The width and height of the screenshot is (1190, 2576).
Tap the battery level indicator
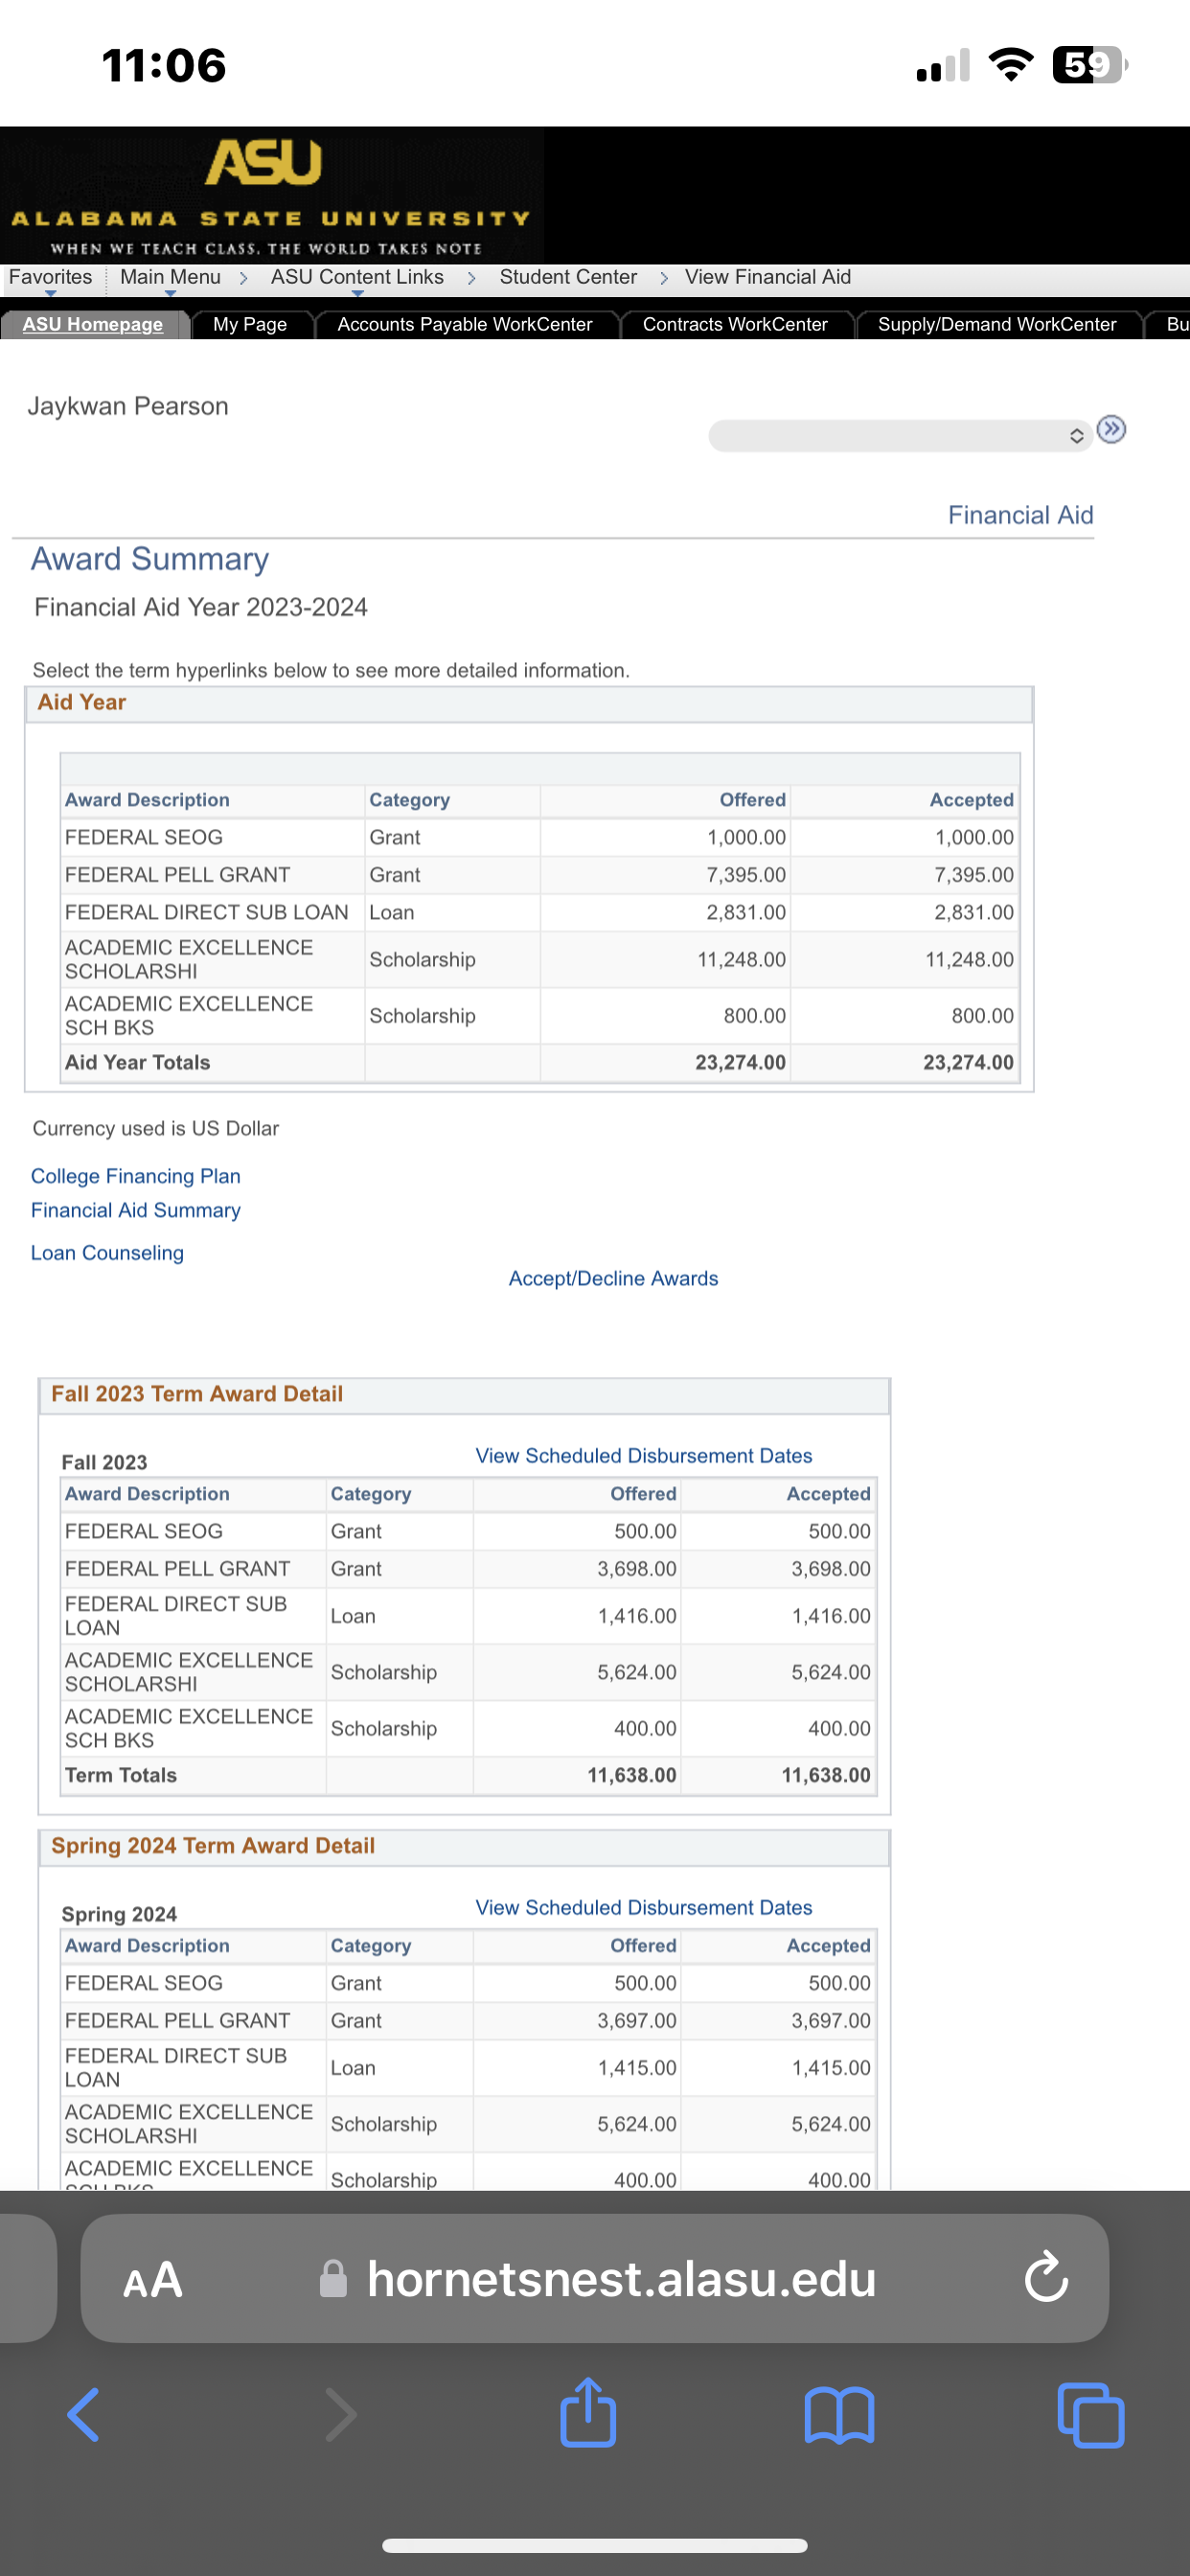[x=1090, y=65]
